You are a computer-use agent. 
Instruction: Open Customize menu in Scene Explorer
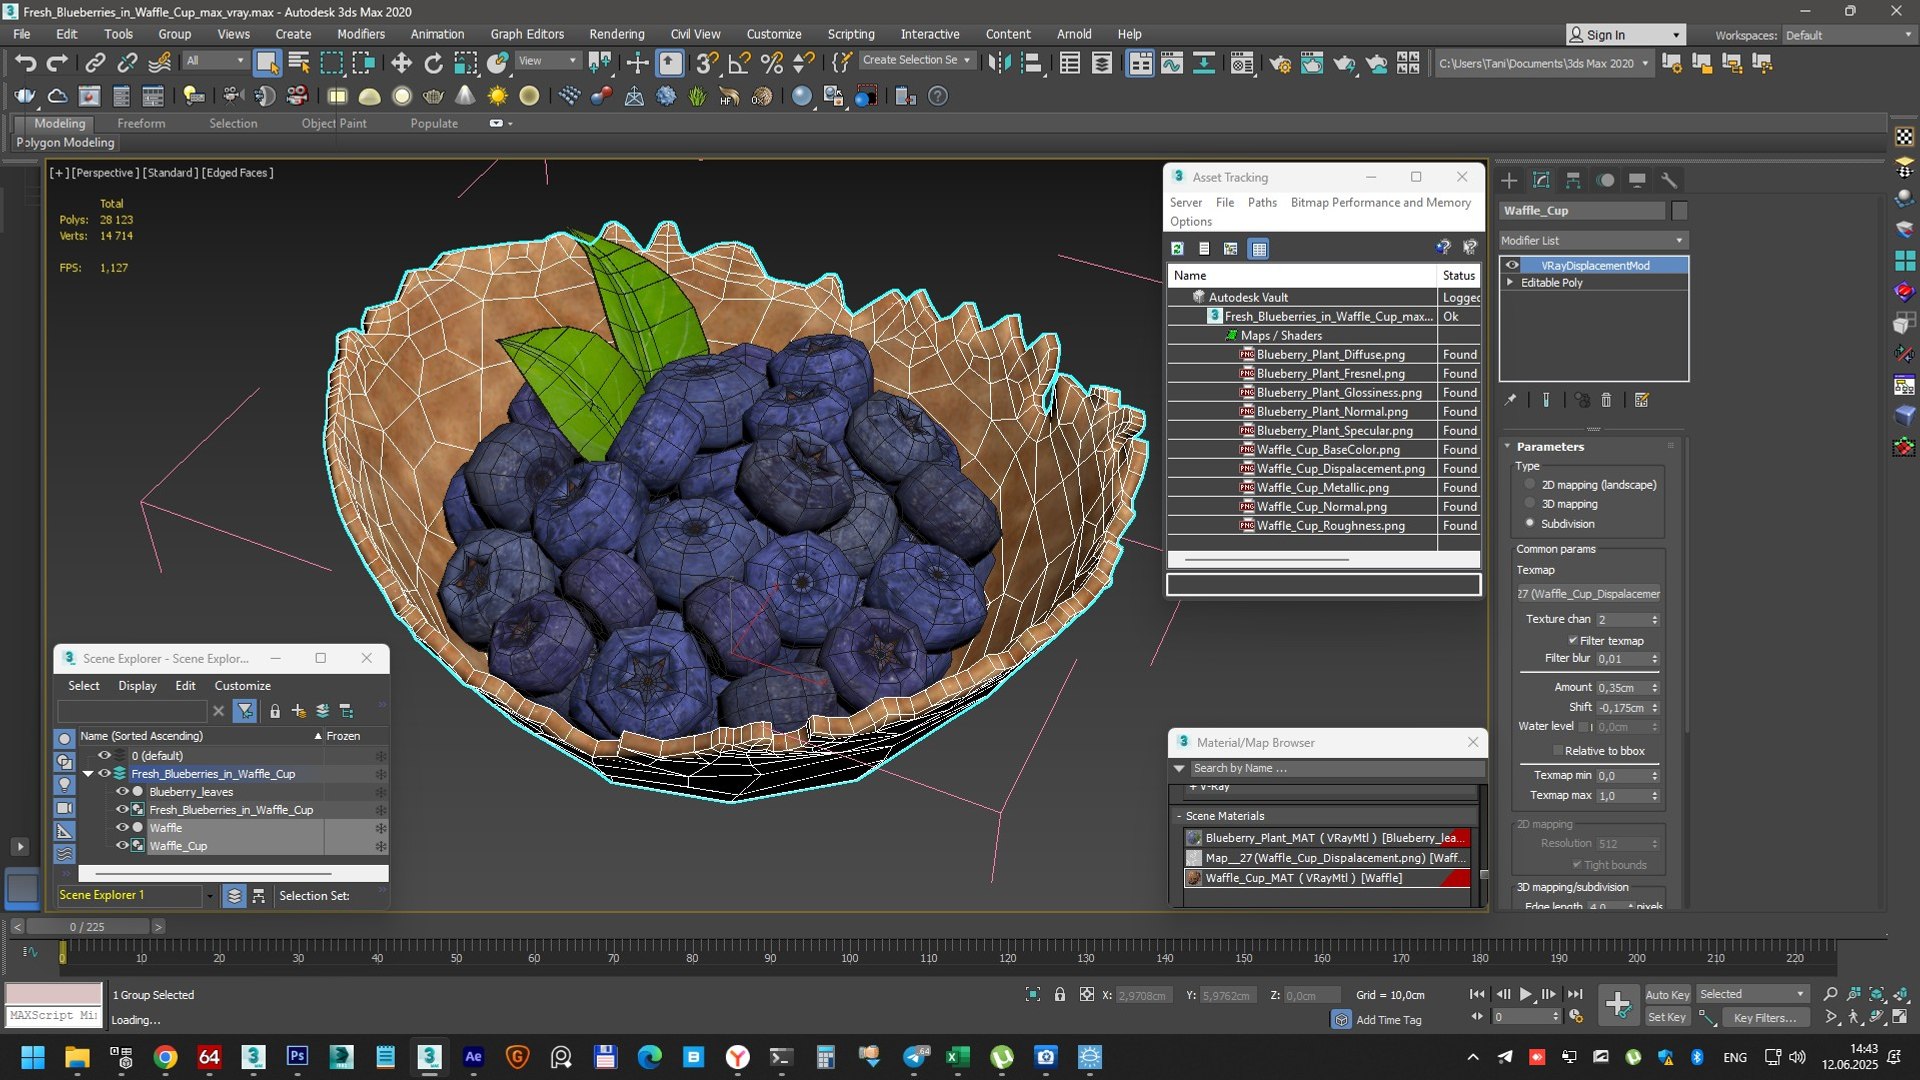pyautogui.click(x=242, y=686)
